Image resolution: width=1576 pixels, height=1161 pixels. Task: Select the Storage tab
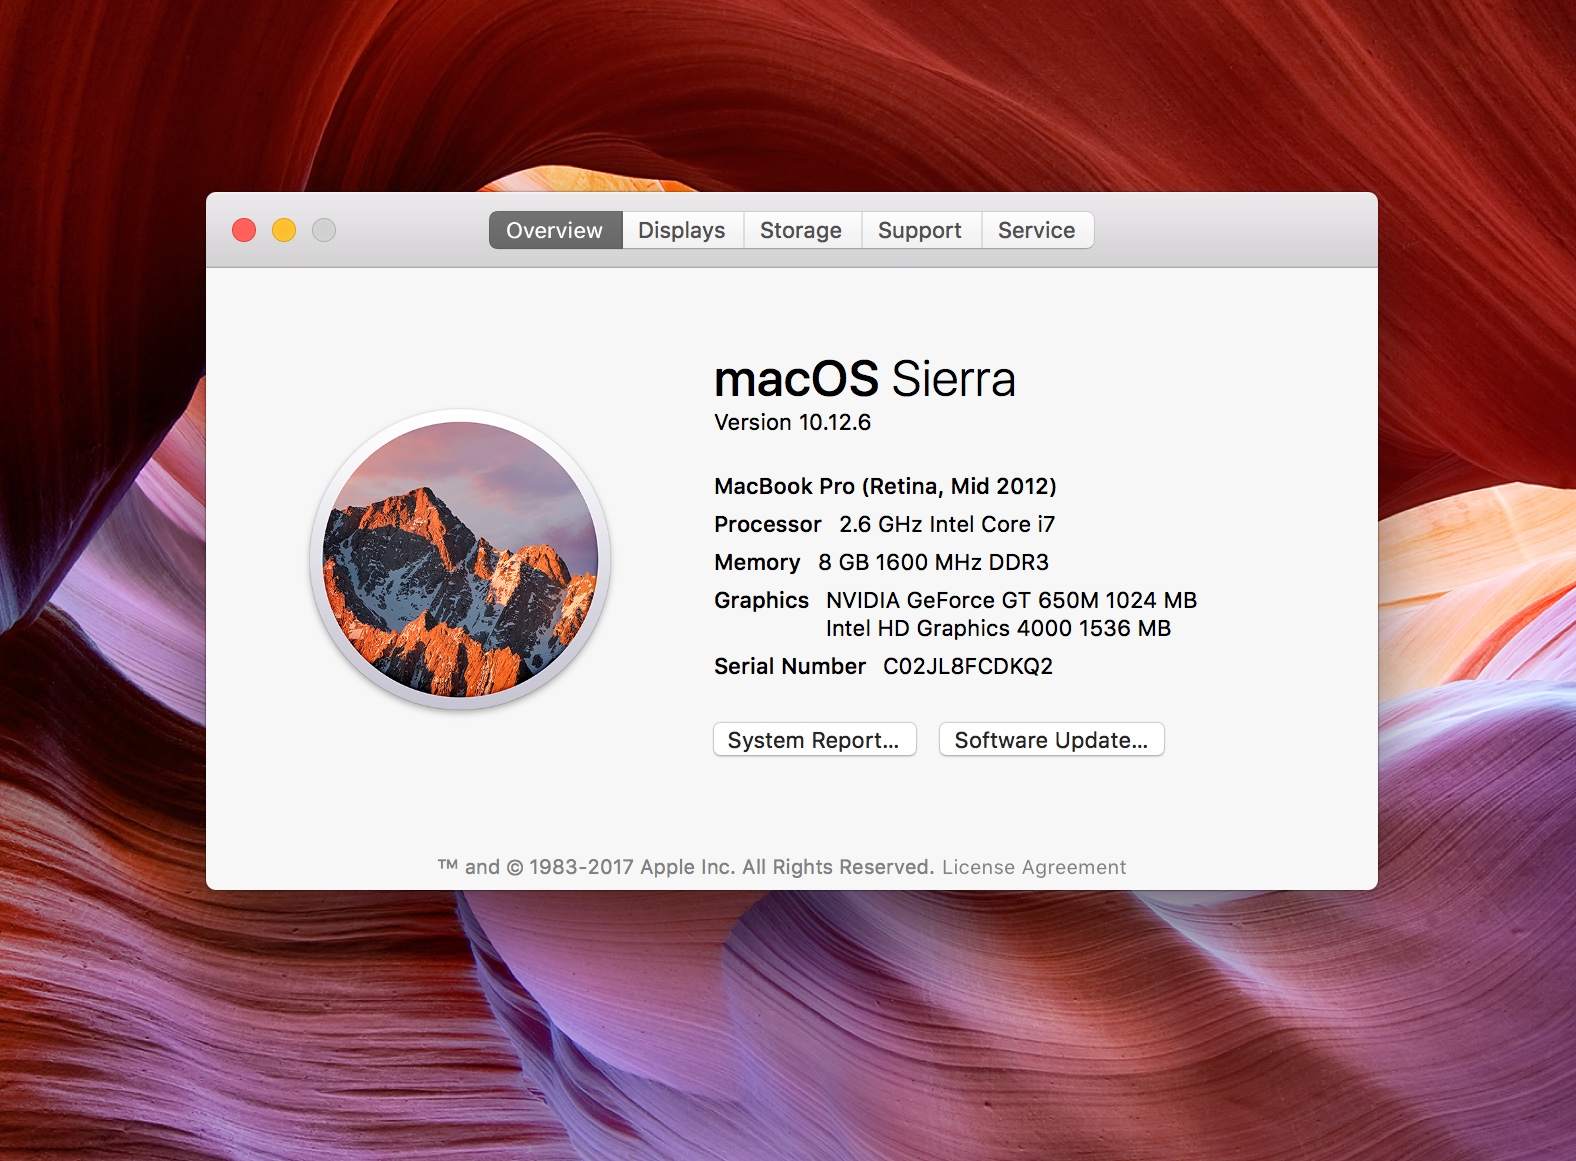pos(801,230)
